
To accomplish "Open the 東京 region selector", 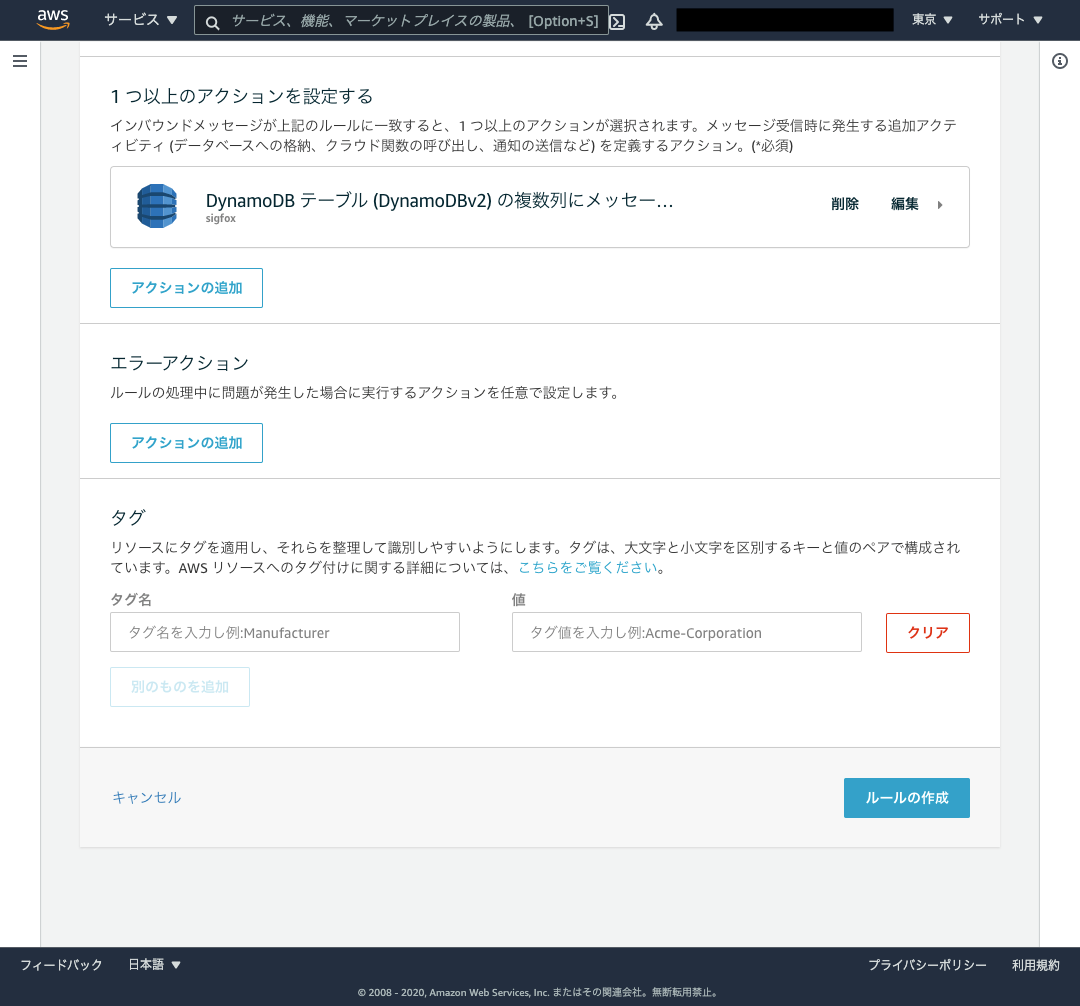I will coord(930,19).
